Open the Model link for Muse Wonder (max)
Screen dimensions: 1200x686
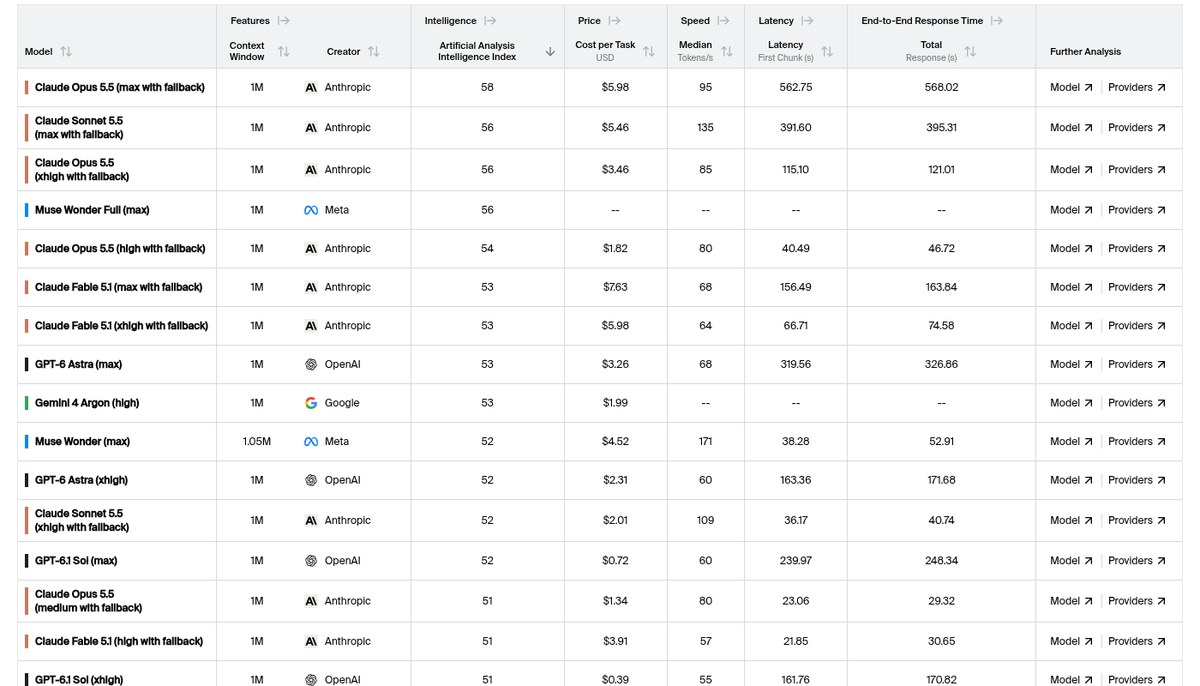[1071, 441]
